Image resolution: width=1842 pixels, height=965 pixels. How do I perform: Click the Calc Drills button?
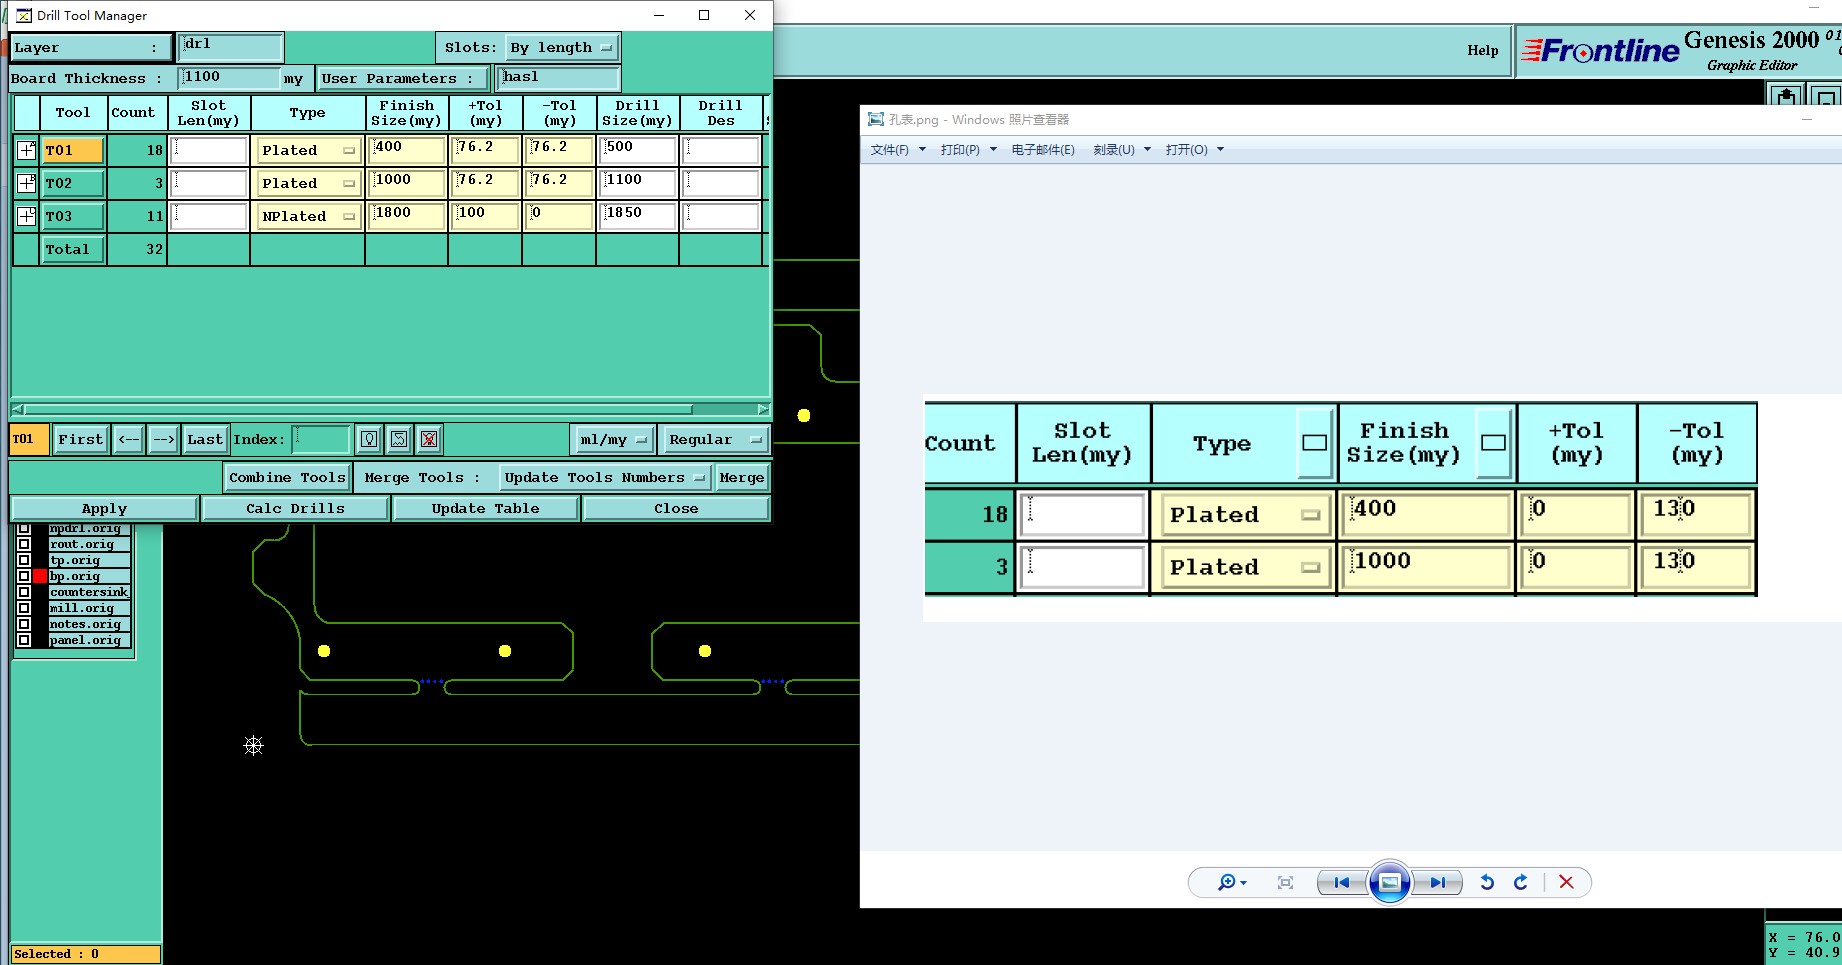[x=295, y=508]
